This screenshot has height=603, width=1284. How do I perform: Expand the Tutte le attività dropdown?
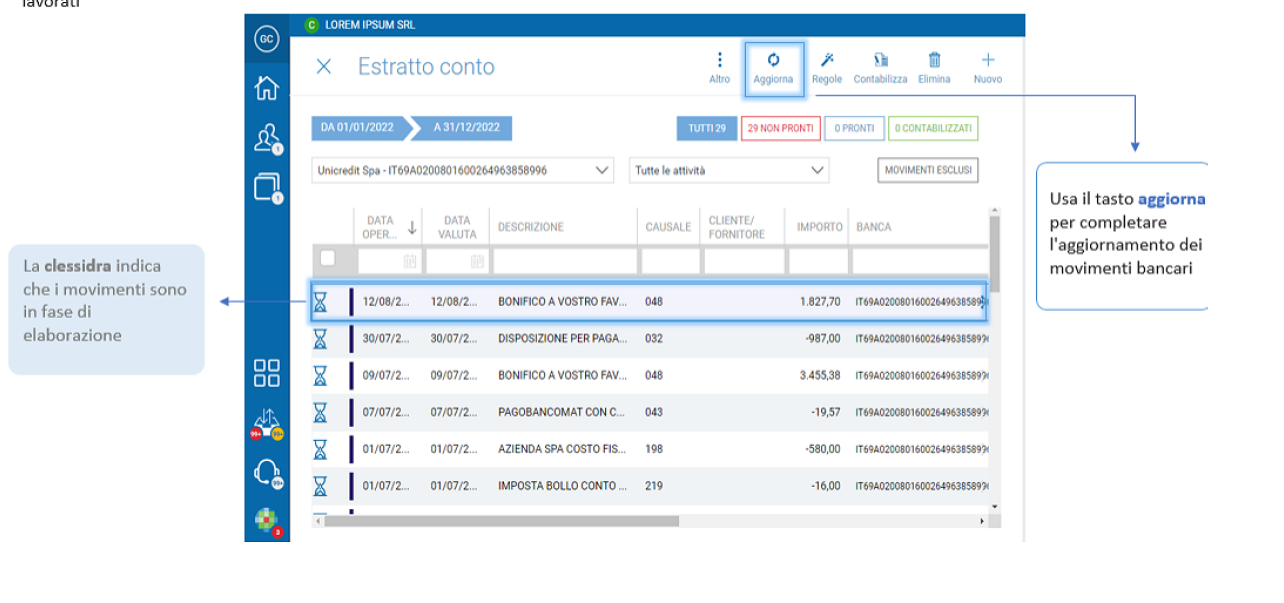point(729,171)
